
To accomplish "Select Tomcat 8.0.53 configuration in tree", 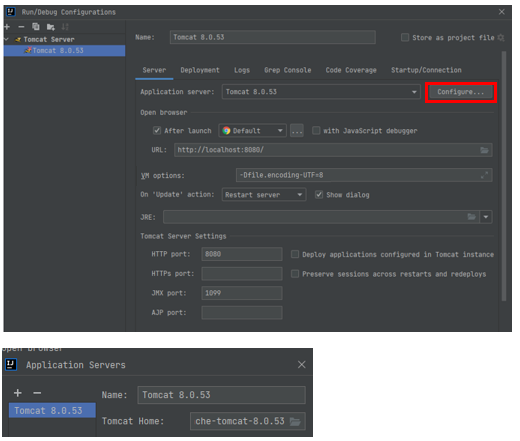I will coord(64,51).
